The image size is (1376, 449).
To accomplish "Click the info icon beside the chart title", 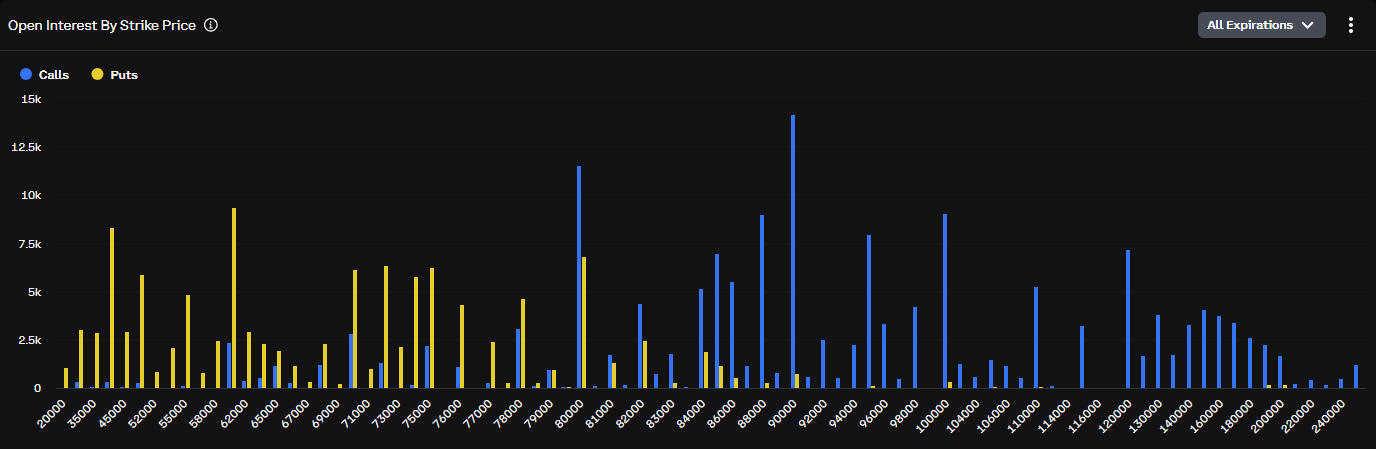I will tap(210, 25).
